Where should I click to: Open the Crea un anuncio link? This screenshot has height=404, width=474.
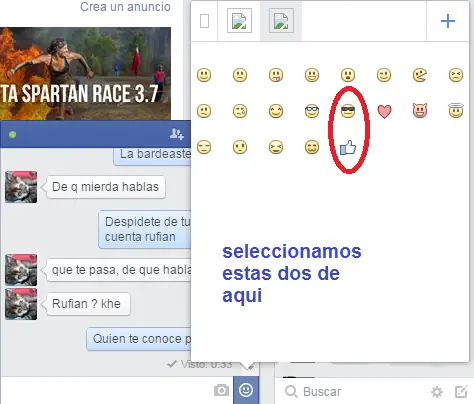[x=125, y=7]
